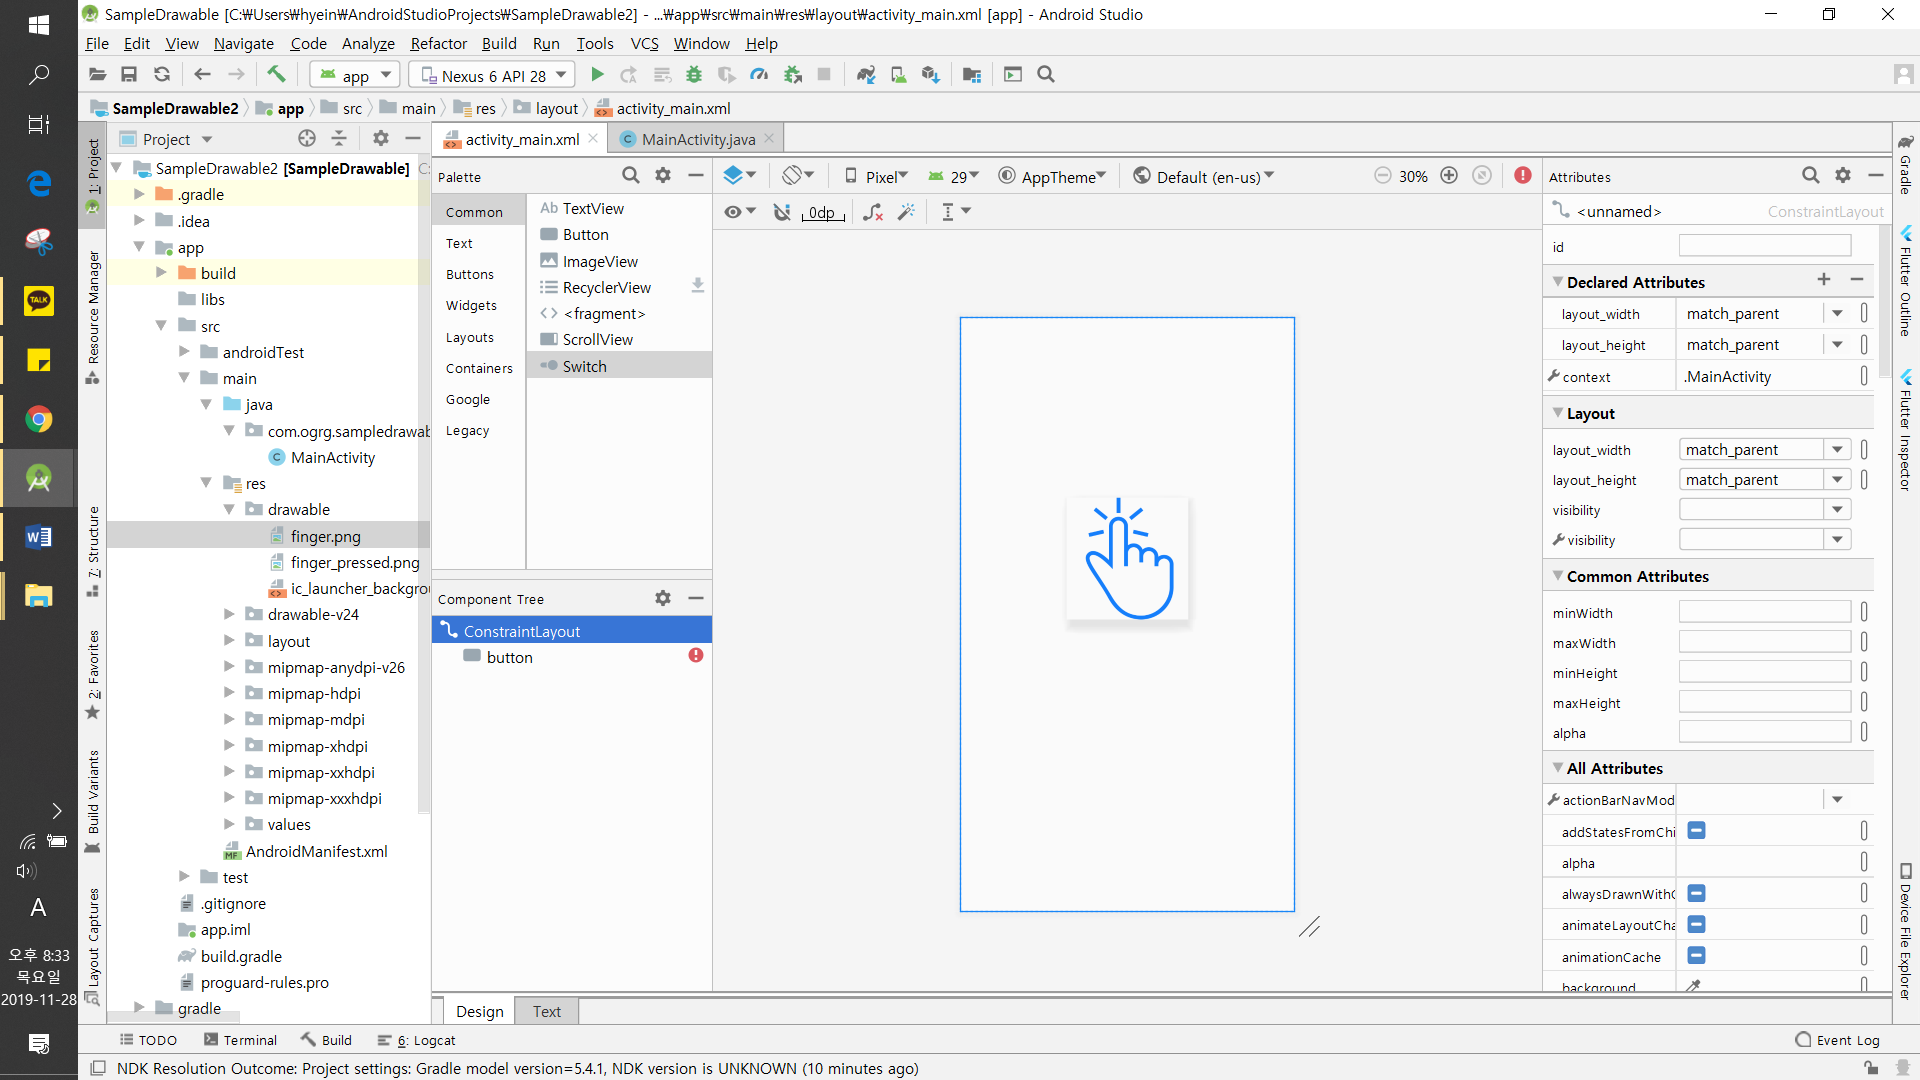Toggle the addStatesFromChildren checkbox
The height and width of the screenshot is (1080, 1920).
click(x=1696, y=831)
